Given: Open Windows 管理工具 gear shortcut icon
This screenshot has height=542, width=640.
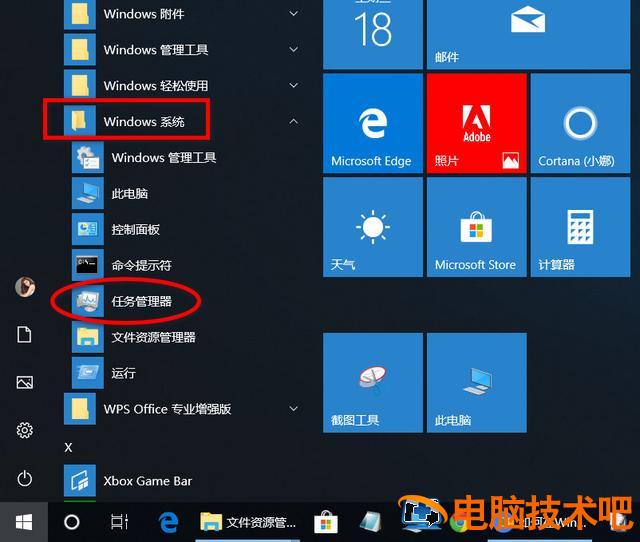Looking at the screenshot, I should click(88, 158).
